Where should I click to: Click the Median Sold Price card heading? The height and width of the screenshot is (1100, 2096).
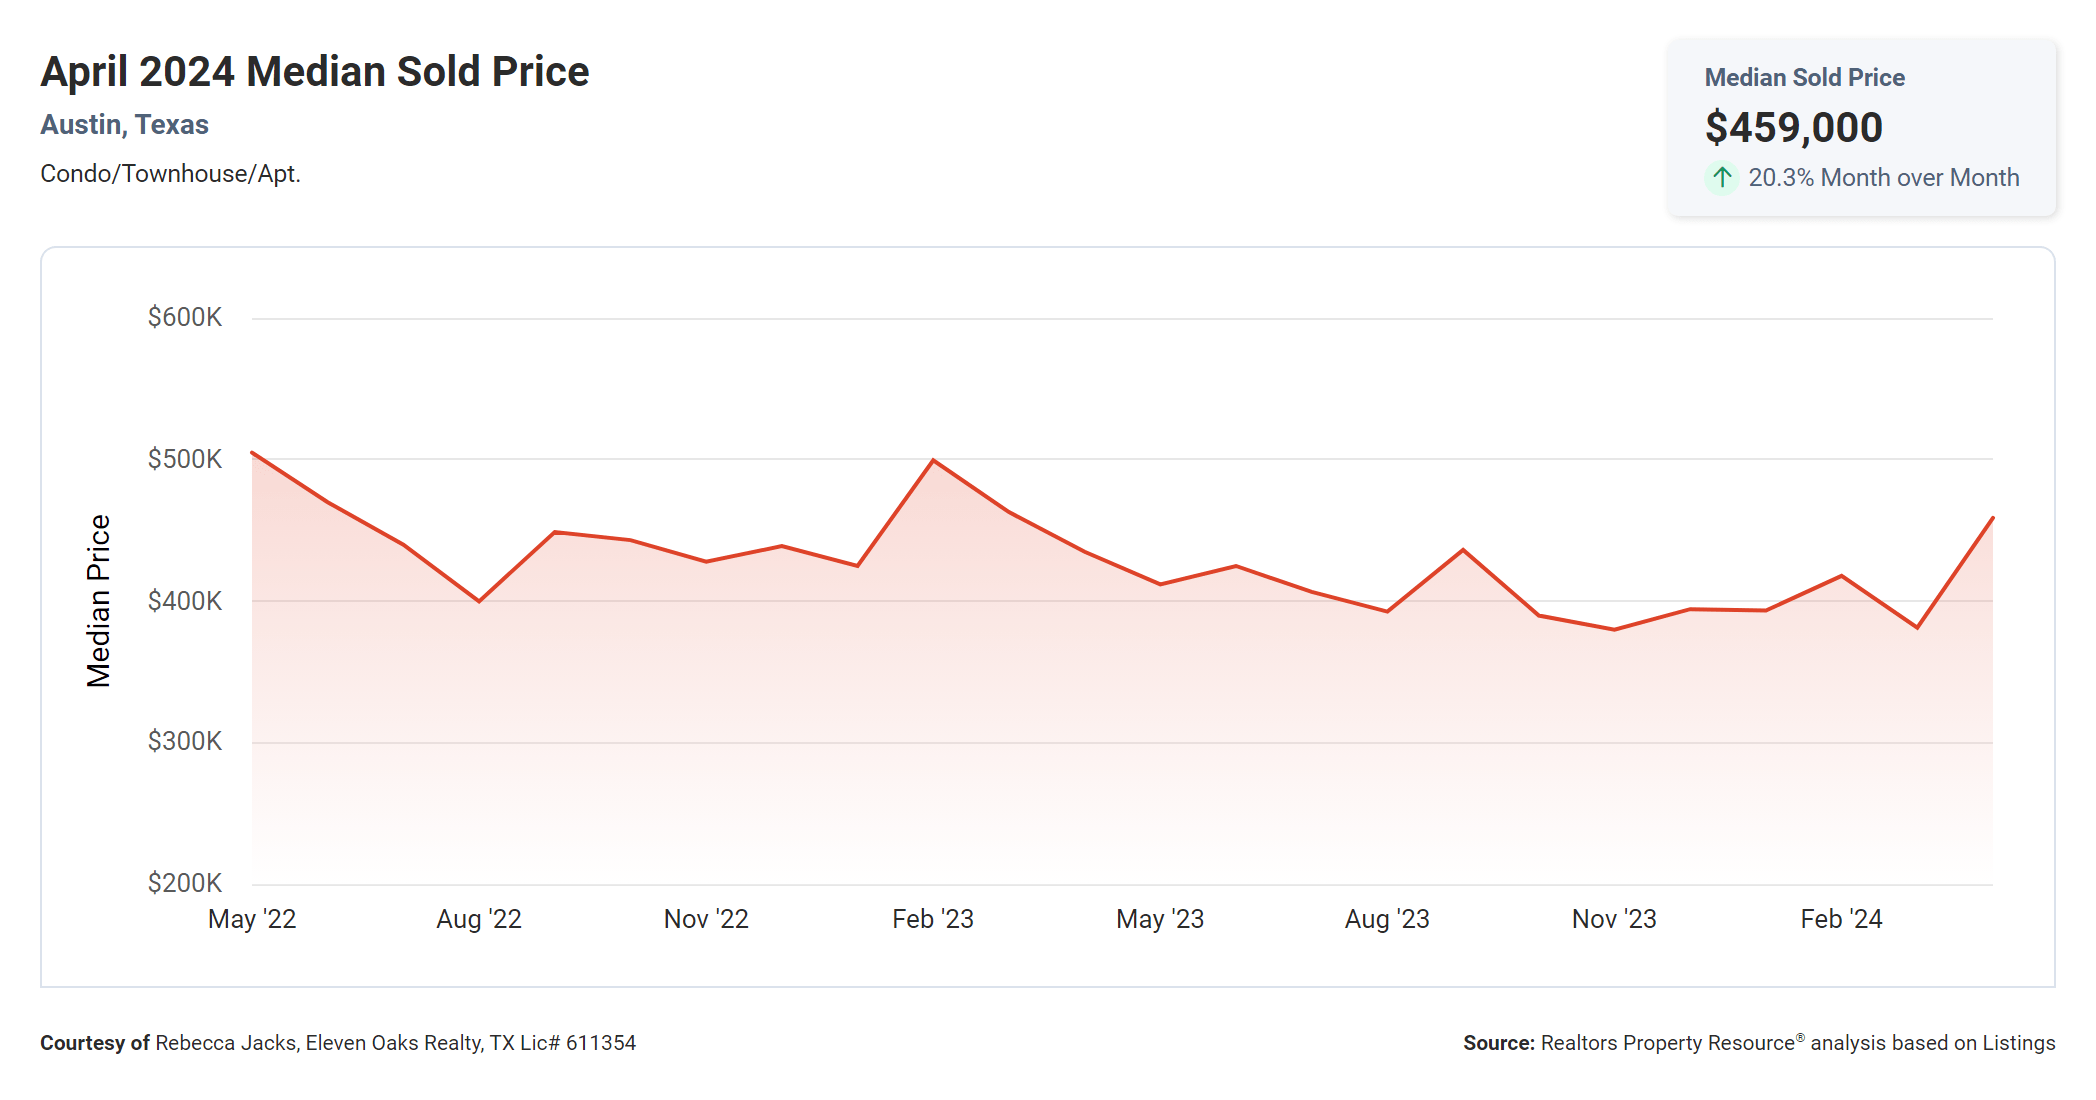(x=1804, y=78)
